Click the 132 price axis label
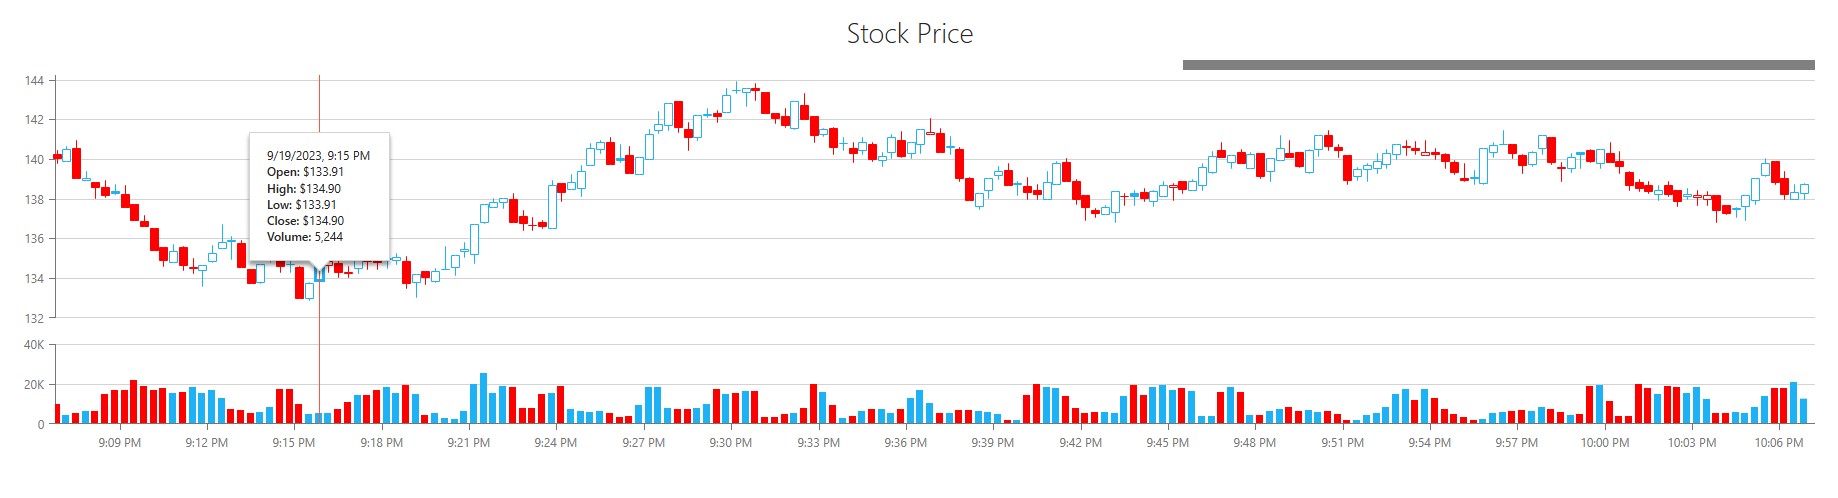 34,319
